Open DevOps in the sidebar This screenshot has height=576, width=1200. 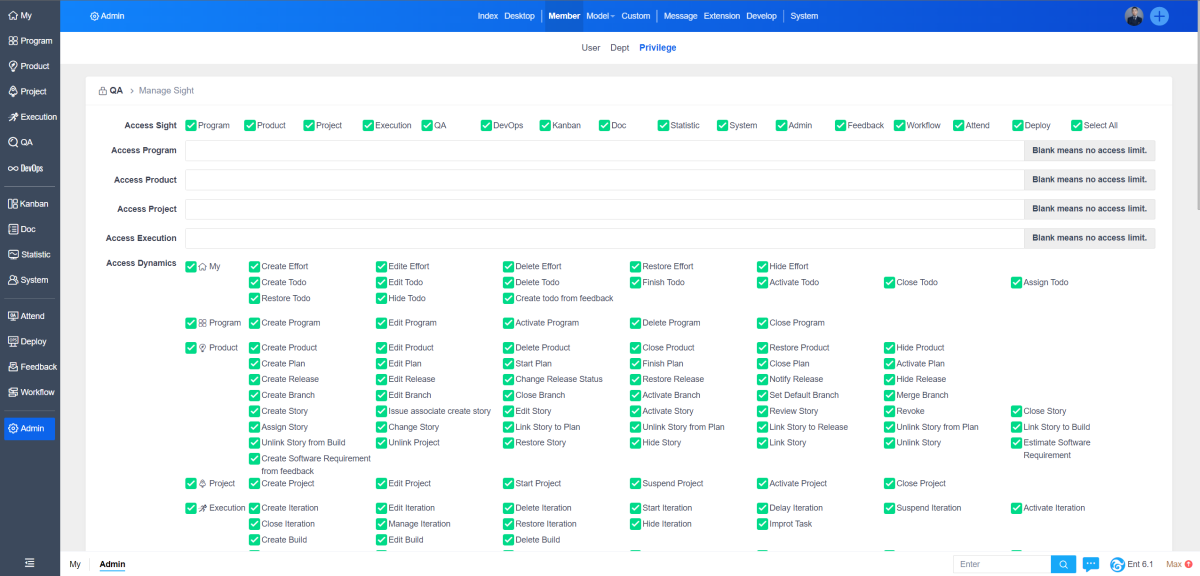29,168
